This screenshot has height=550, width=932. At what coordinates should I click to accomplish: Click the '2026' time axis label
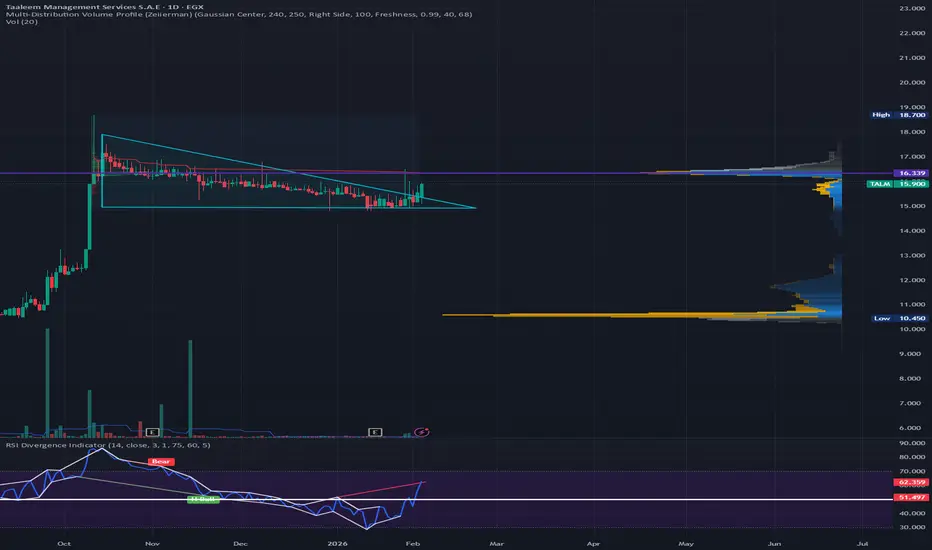pos(338,543)
